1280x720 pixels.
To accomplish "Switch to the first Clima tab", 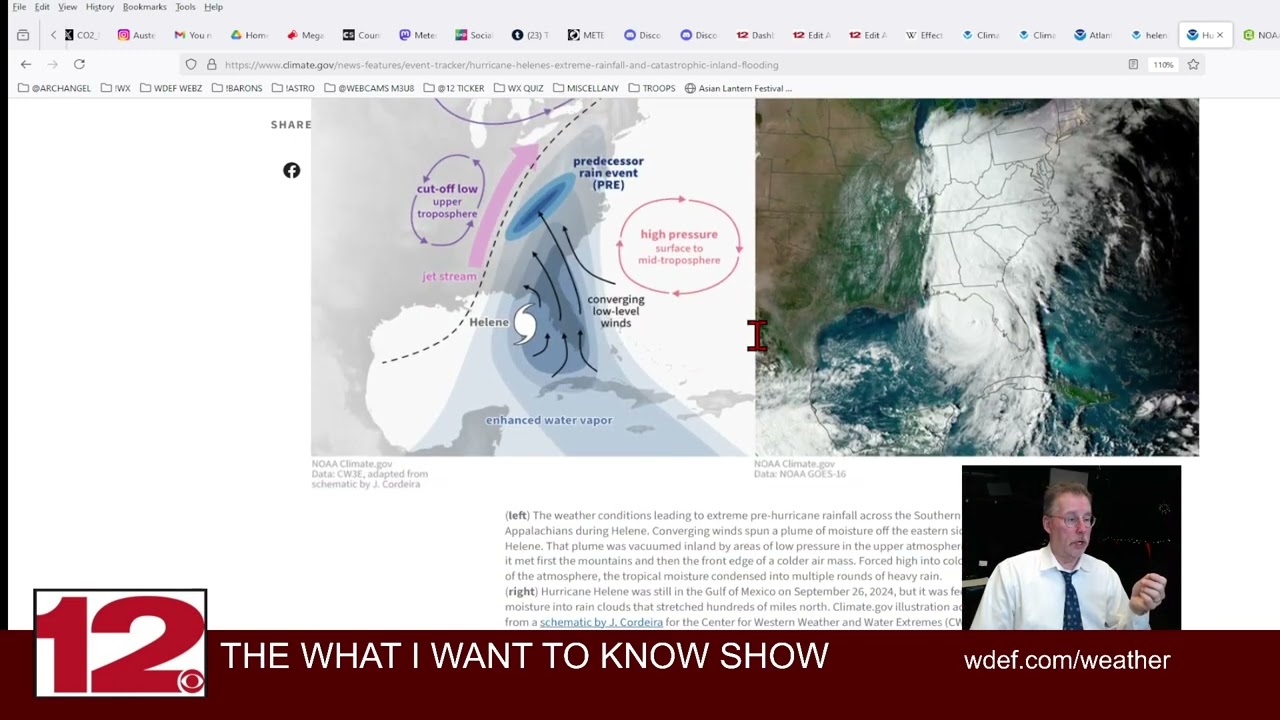I will tap(980, 35).
